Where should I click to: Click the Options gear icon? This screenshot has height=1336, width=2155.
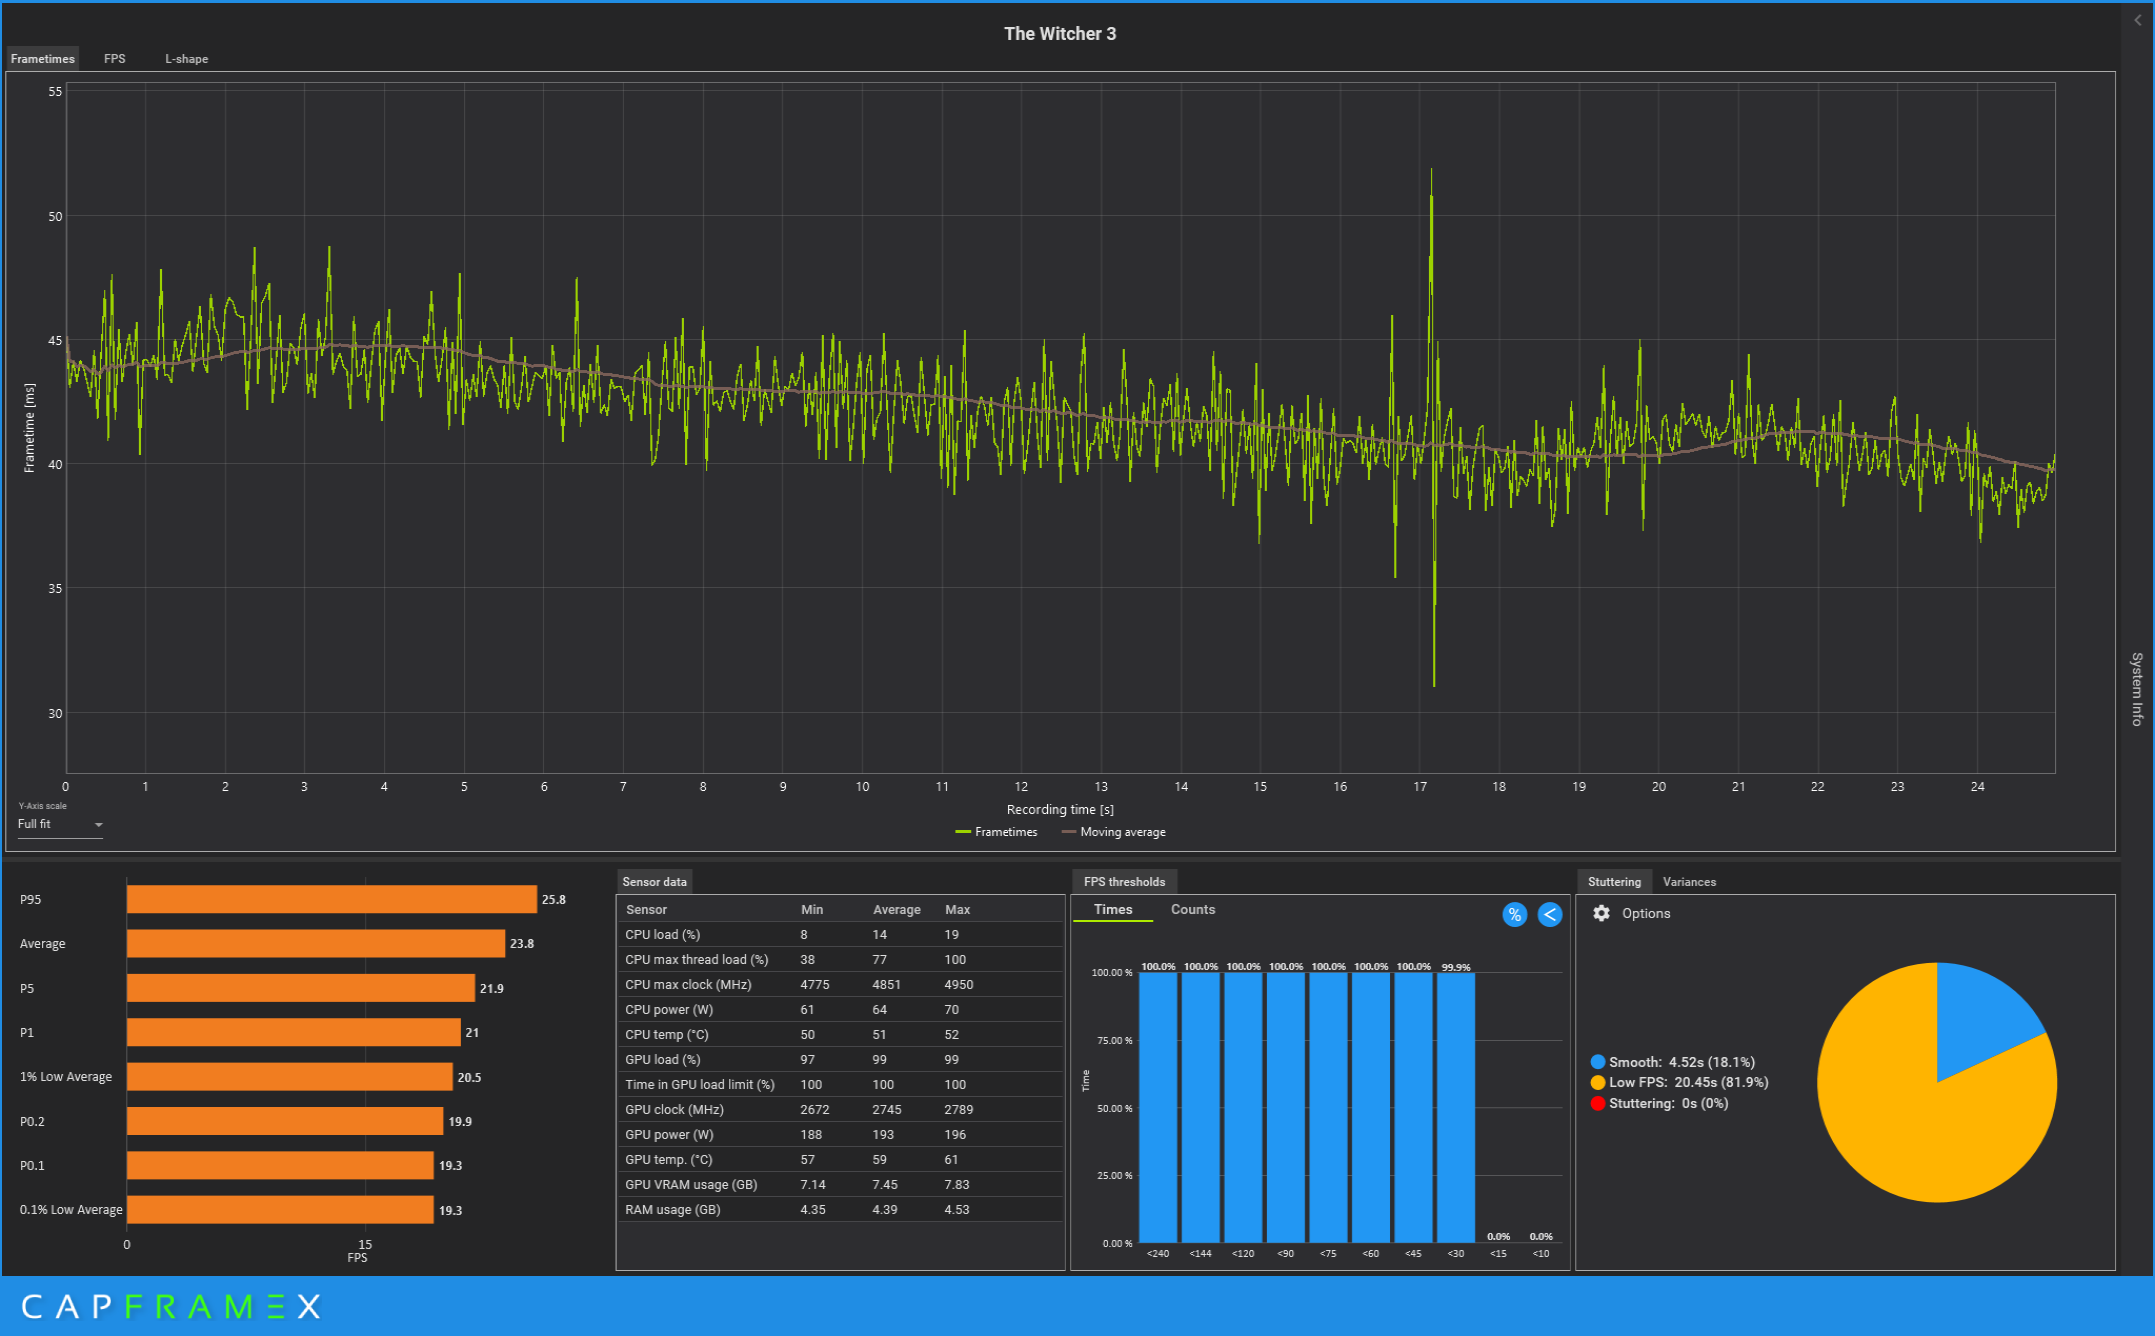pos(1601,913)
